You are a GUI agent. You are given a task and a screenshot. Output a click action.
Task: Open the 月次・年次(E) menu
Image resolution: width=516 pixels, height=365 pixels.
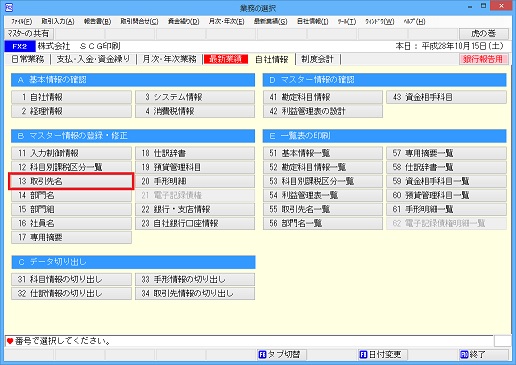pos(226,22)
